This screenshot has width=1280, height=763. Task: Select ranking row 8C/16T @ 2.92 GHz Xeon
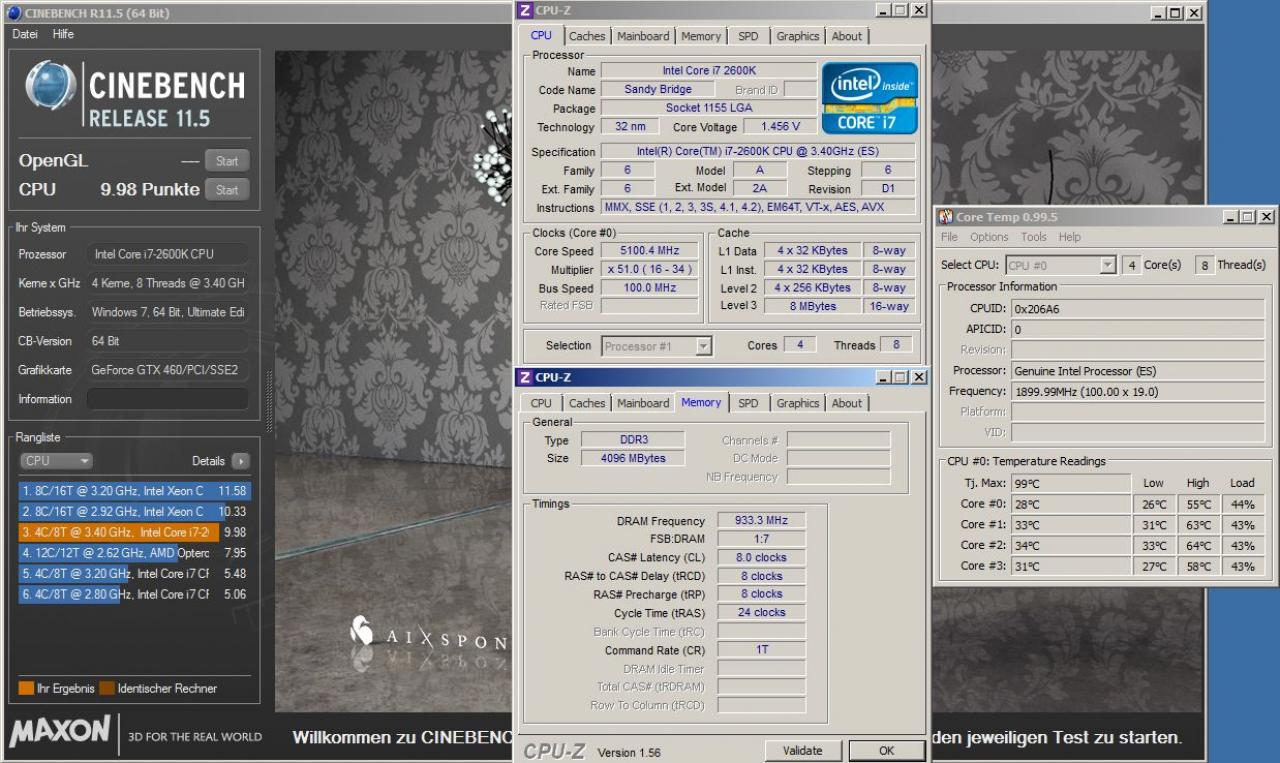(x=134, y=511)
